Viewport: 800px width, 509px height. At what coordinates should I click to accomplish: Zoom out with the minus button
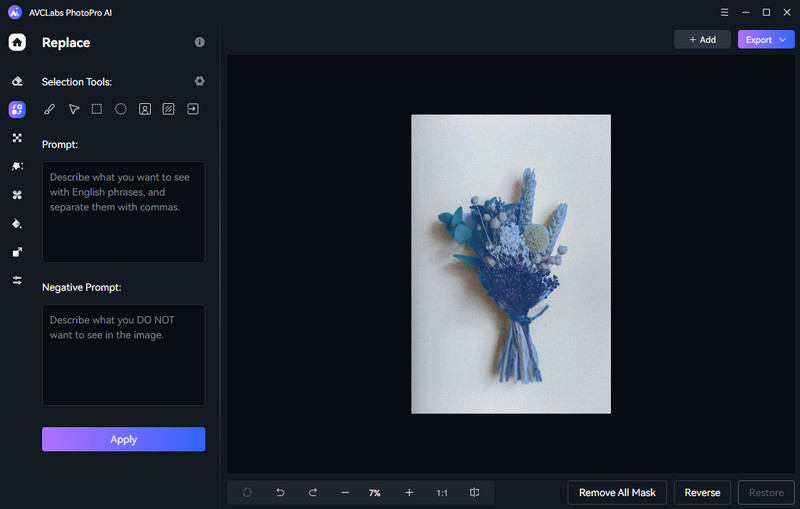click(345, 493)
